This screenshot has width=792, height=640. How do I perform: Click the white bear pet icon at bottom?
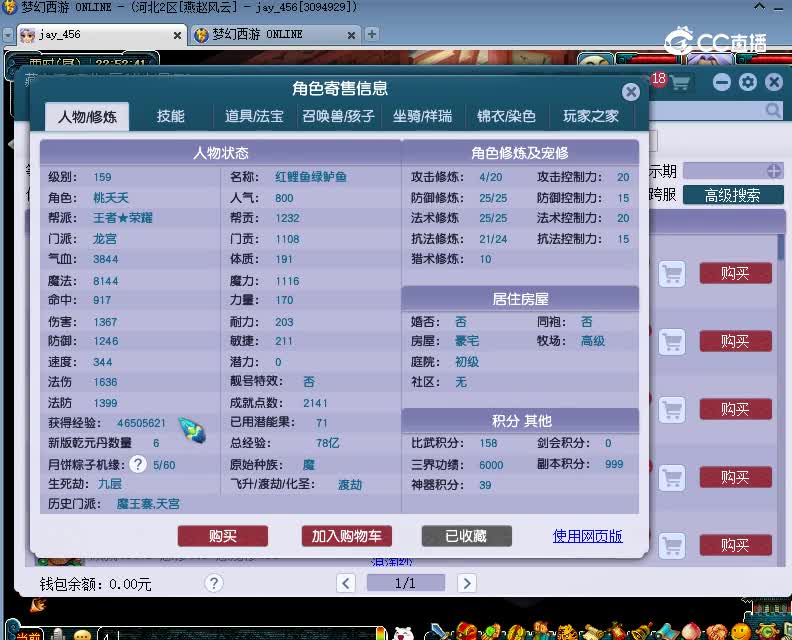403,633
